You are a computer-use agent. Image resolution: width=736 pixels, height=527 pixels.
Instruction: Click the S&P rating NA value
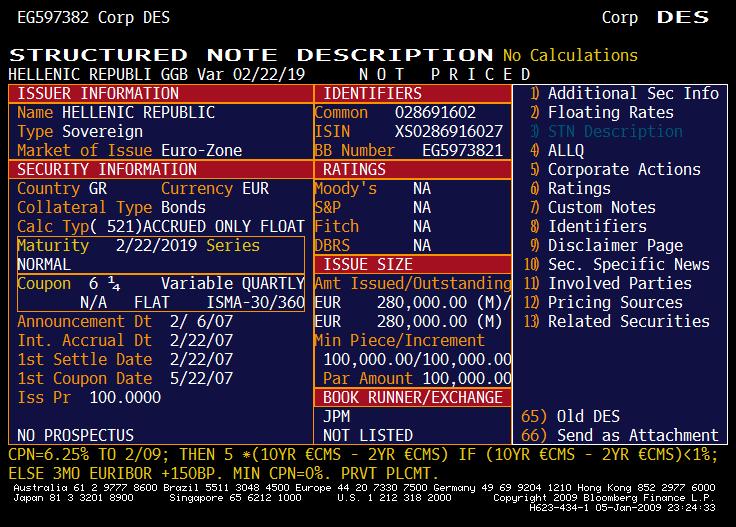point(422,207)
